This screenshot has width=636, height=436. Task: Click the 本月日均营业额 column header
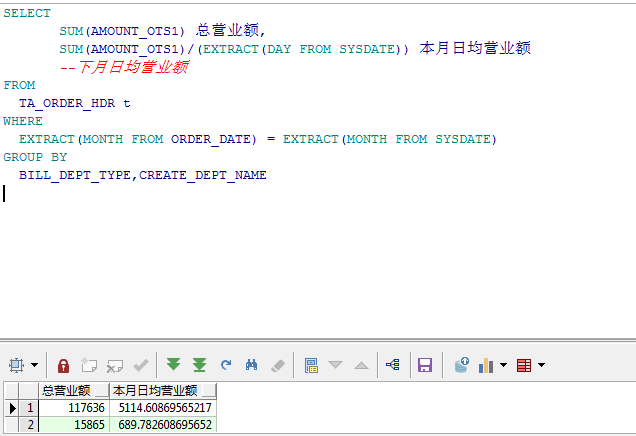coord(163,391)
